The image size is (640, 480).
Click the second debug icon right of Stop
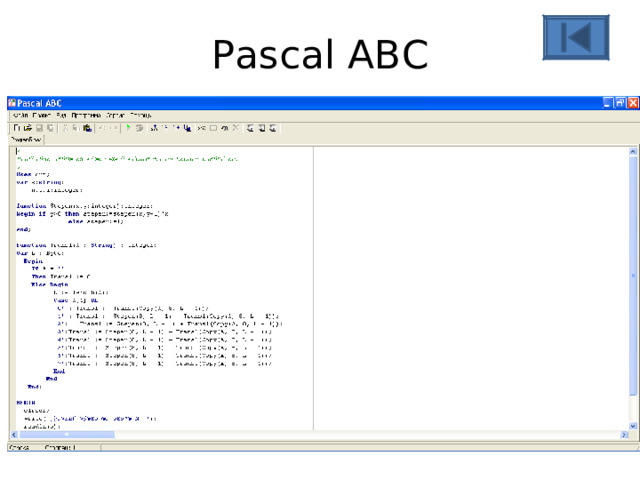(165, 128)
